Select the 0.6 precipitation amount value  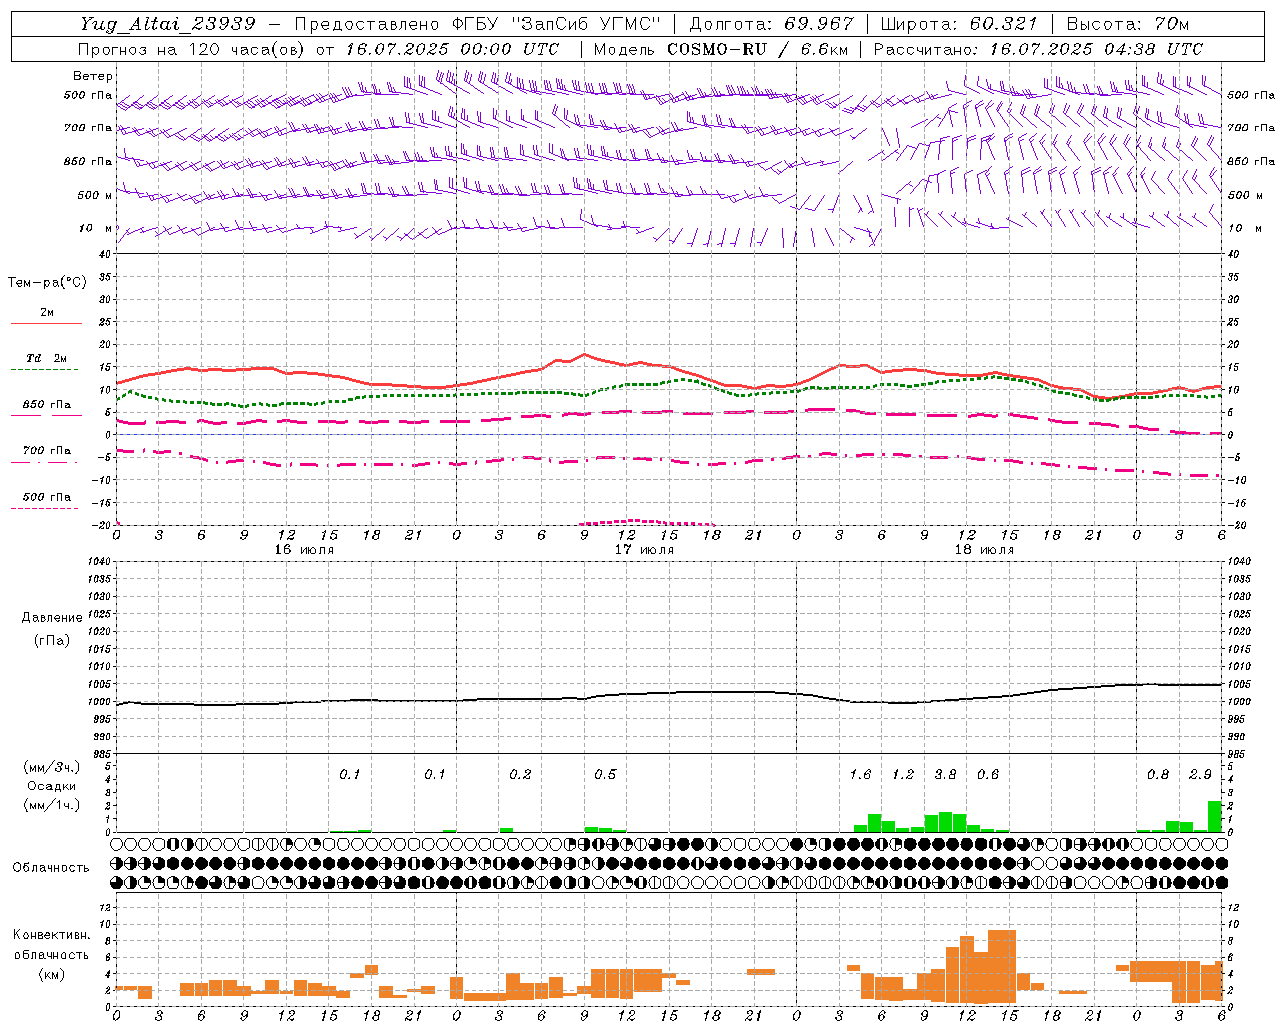click(x=988, y=774)
